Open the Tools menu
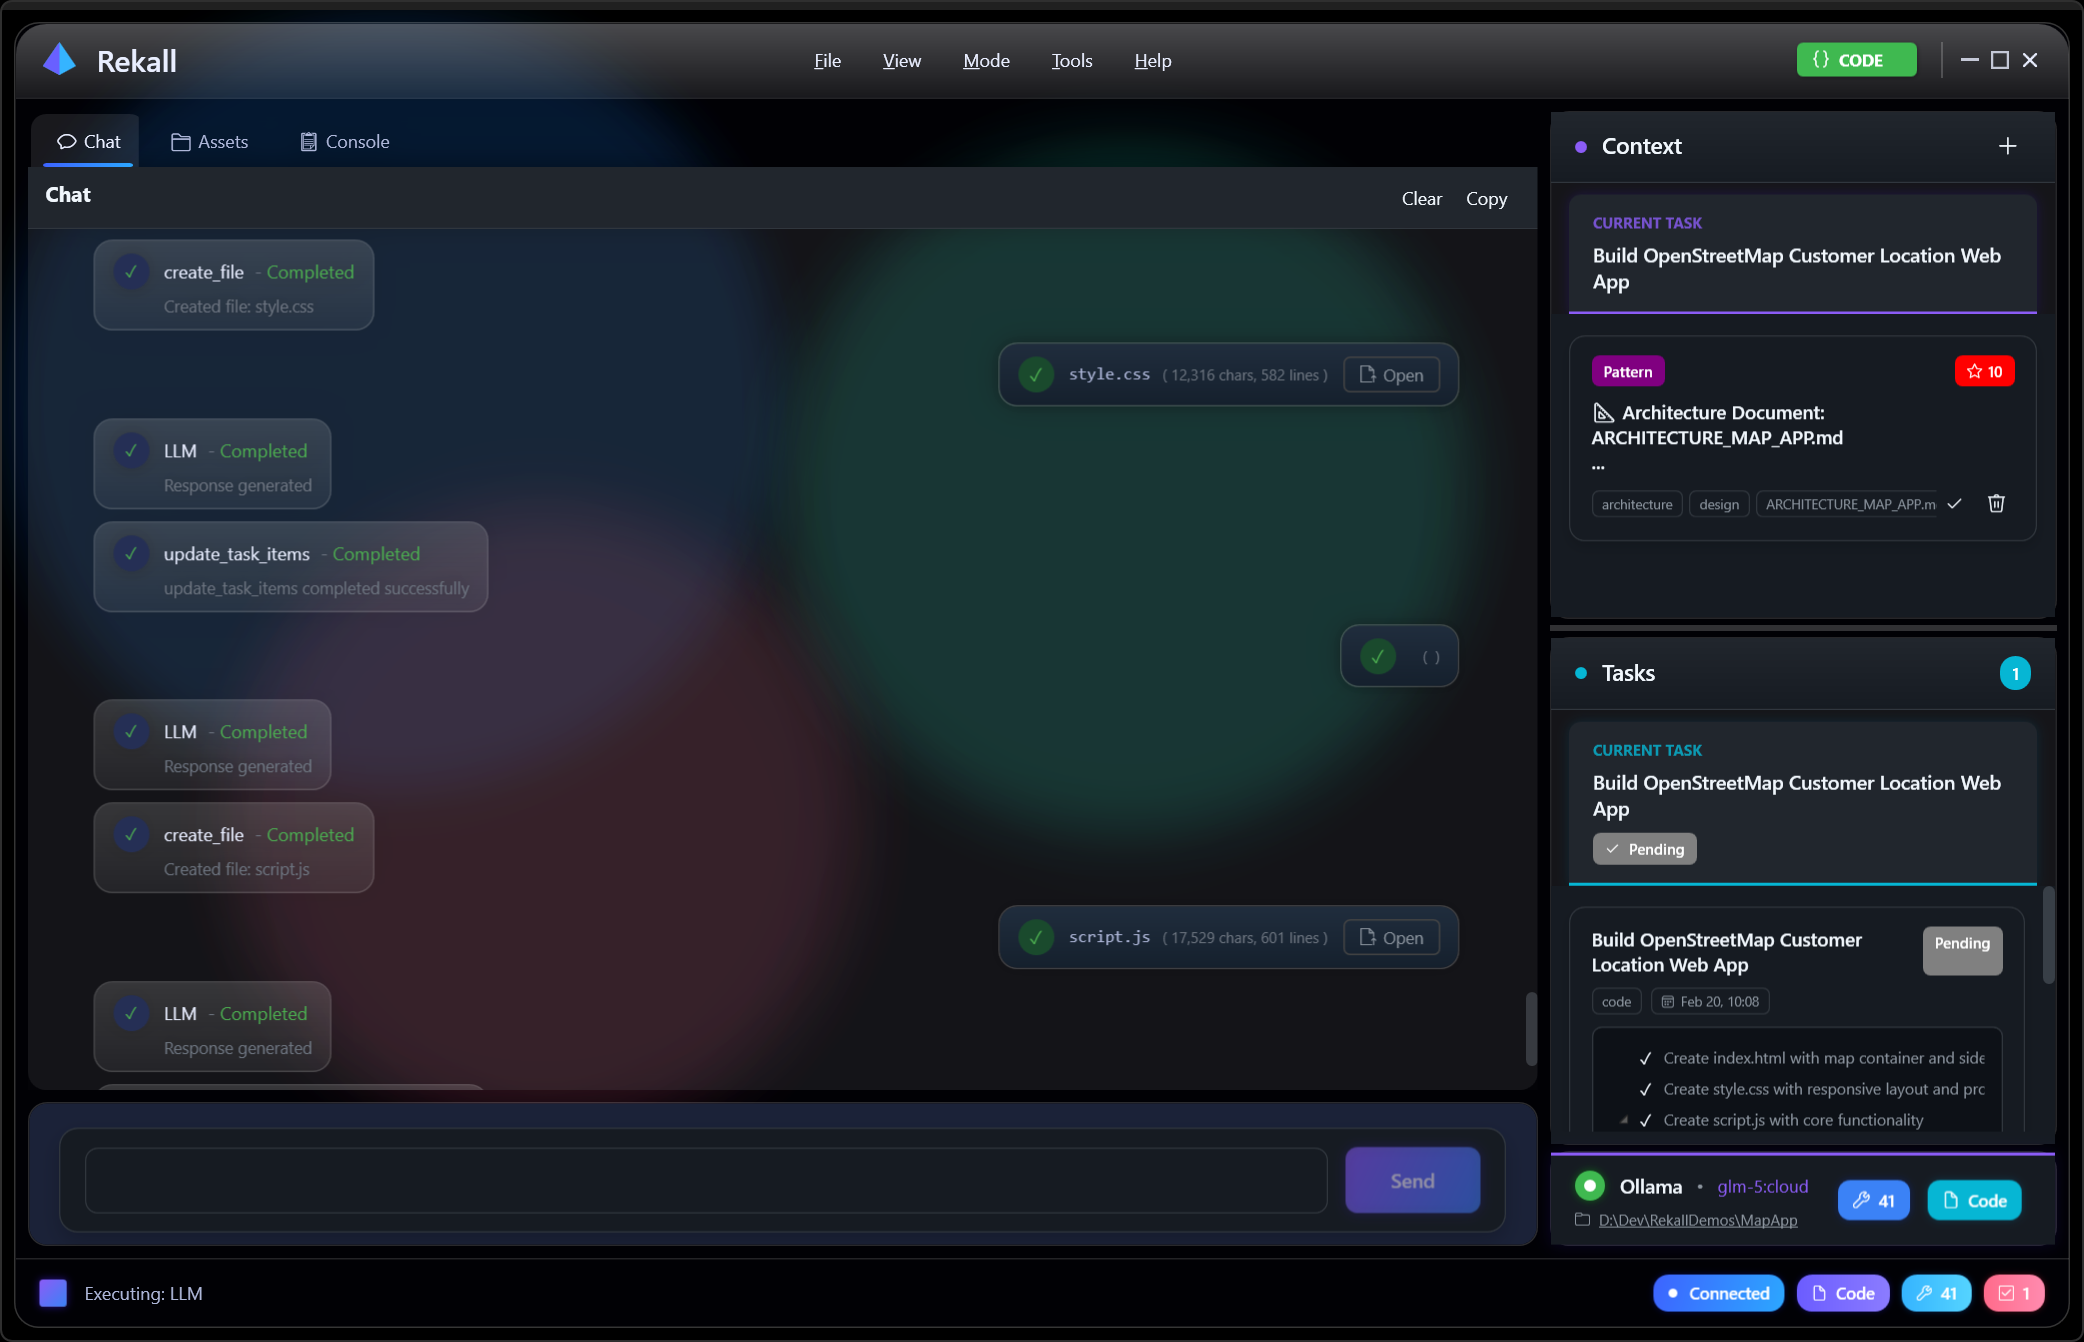 [x=1071, y=61]
